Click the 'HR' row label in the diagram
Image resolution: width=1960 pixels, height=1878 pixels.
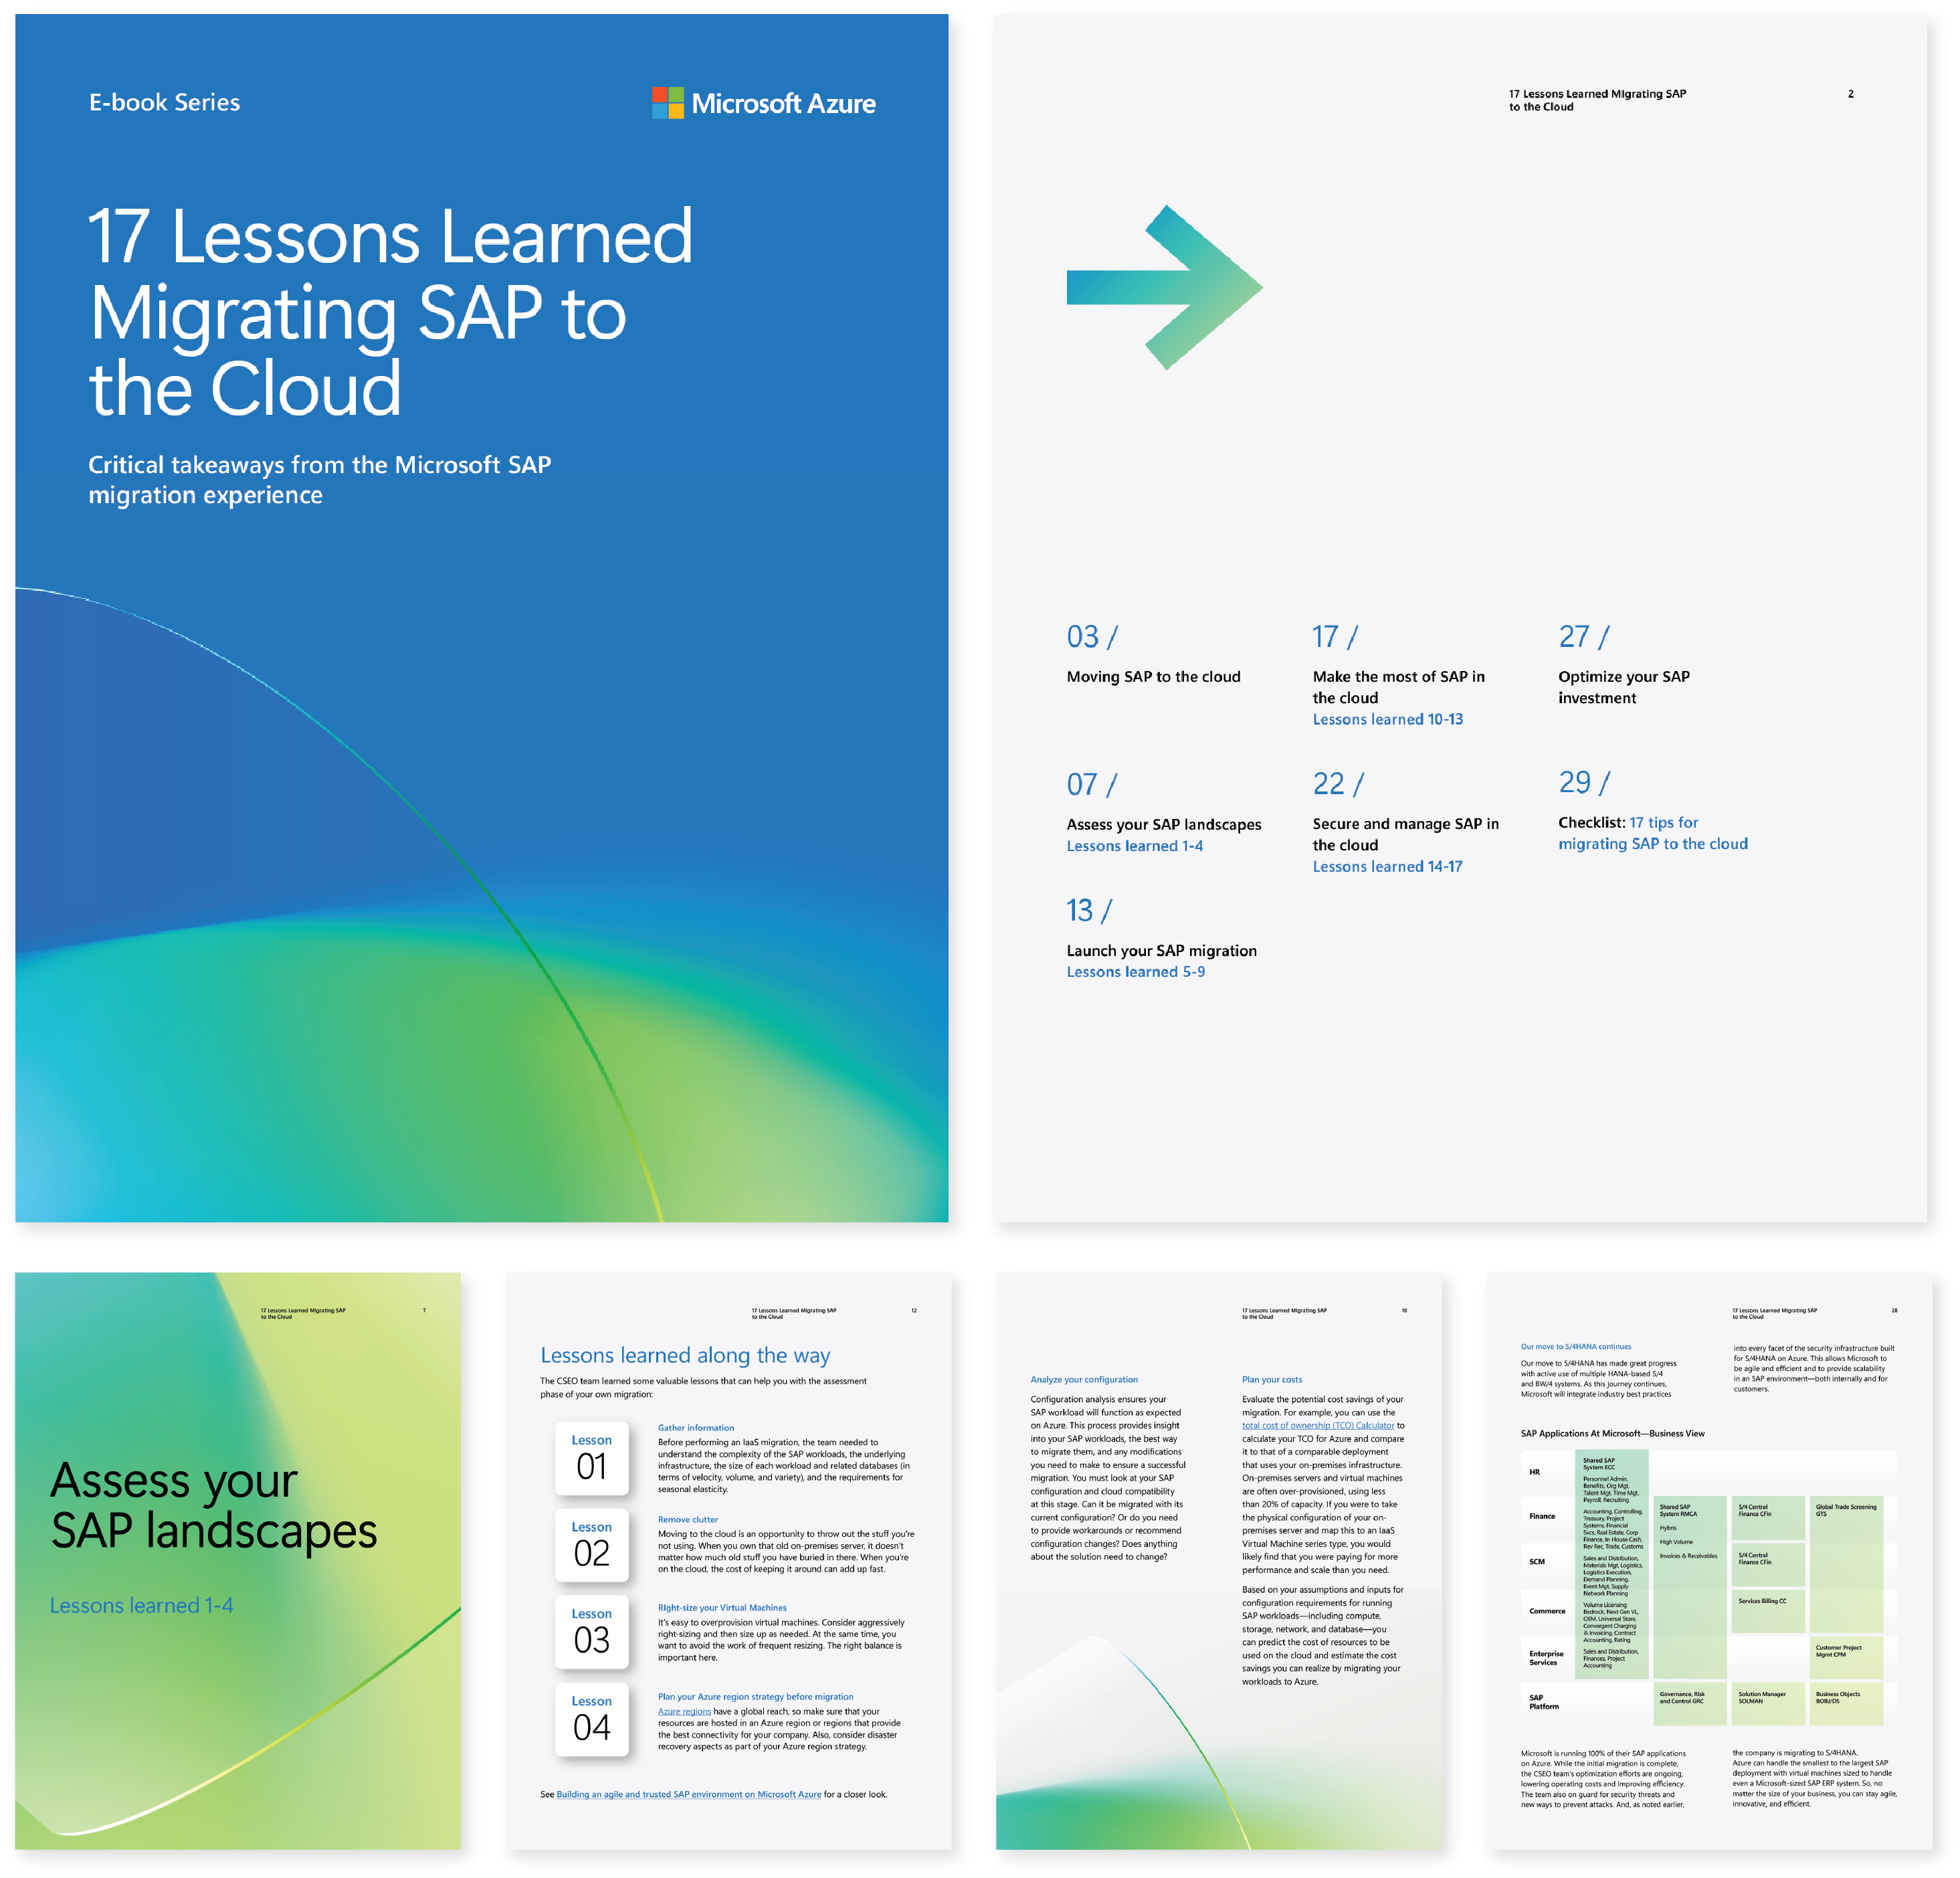pyautogui.click(x=1535, y=1472)
